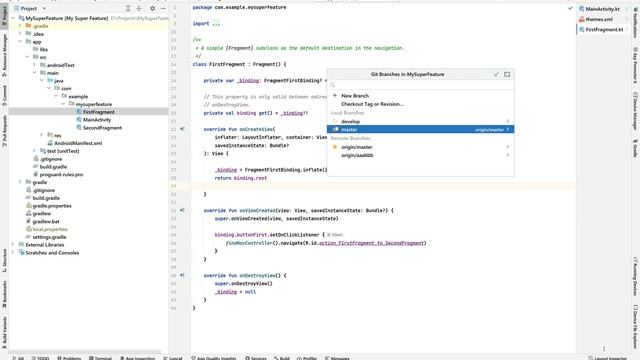Open the Profiler bottom tool window
Viewport: 640px width, 360px height.
[307, 358]
